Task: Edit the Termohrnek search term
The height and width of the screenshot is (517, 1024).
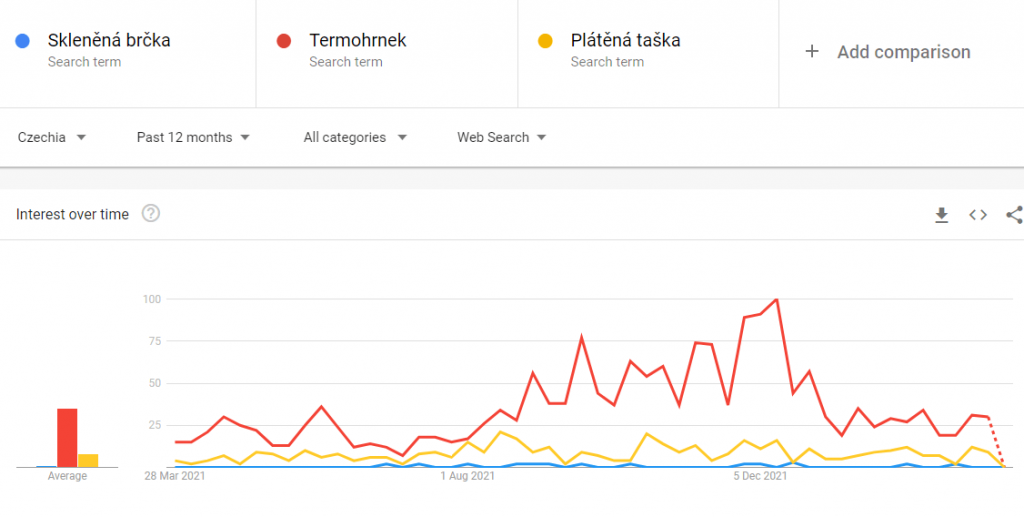Action: tap(358, 41)
